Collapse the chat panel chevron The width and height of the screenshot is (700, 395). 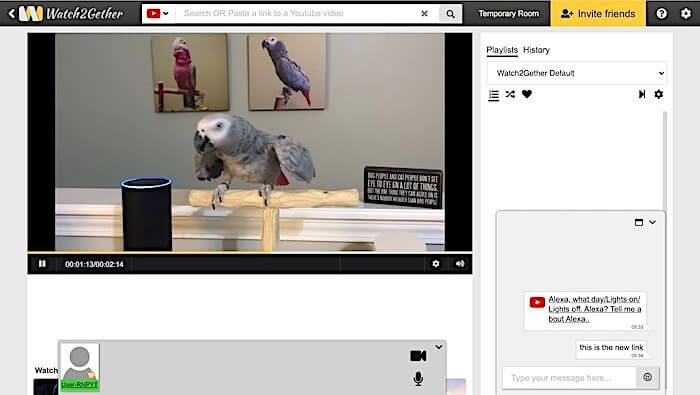tap(652, 222)
